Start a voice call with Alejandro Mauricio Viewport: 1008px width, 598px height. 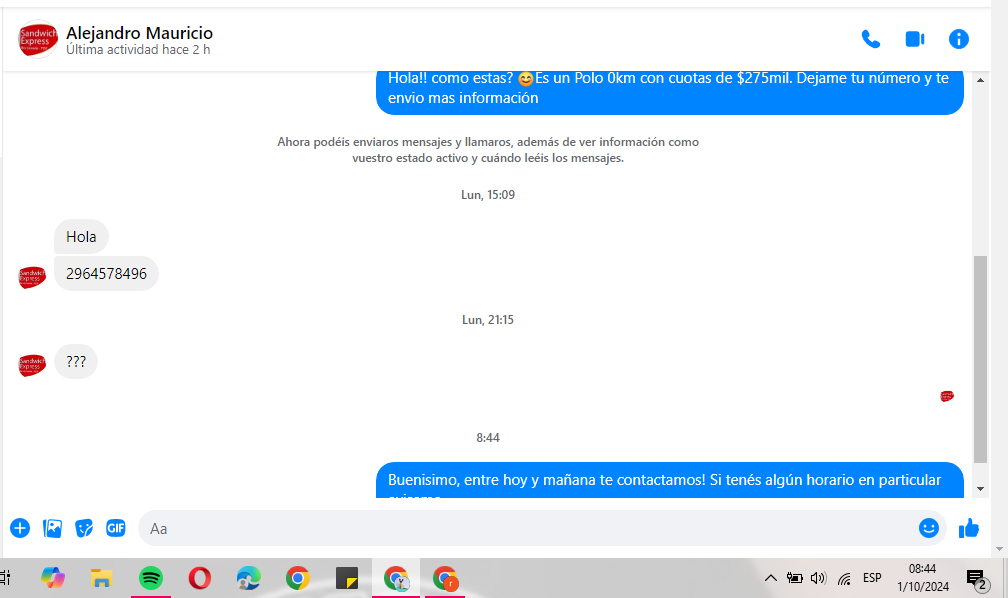[x=870, y=39]
